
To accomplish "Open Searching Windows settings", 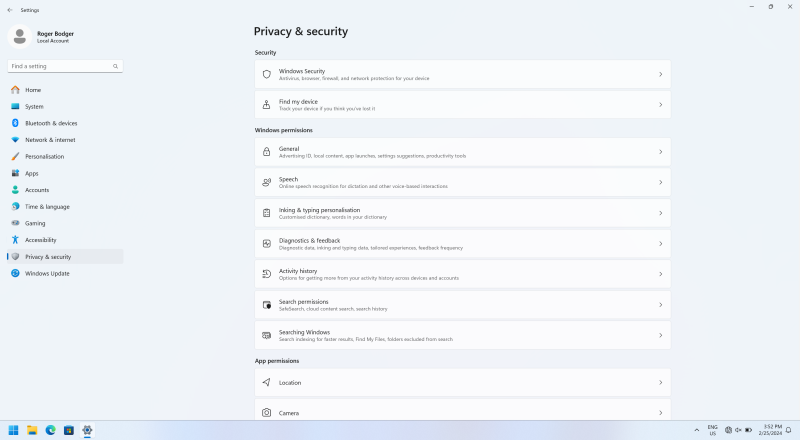I will click(462, 335).
